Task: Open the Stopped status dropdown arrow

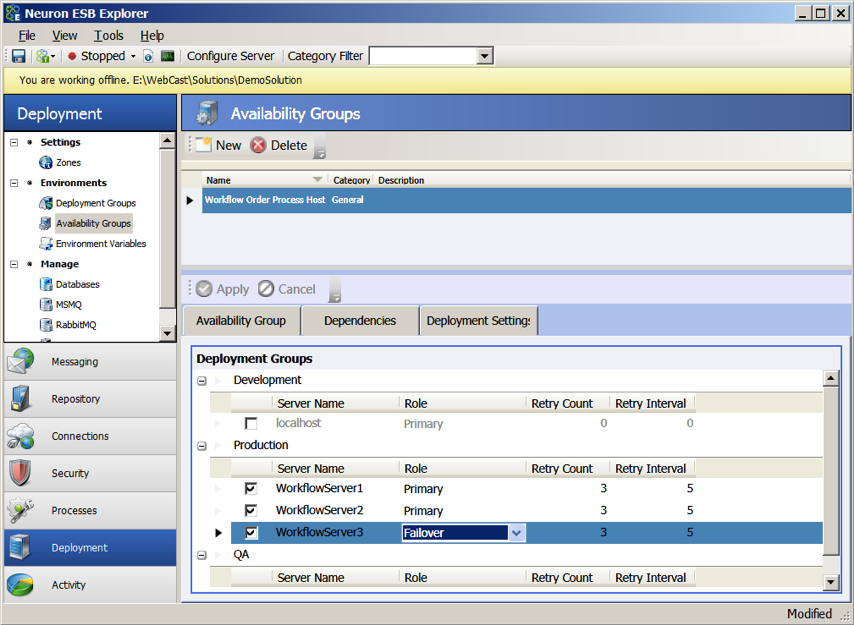Action: click(133, 56)
